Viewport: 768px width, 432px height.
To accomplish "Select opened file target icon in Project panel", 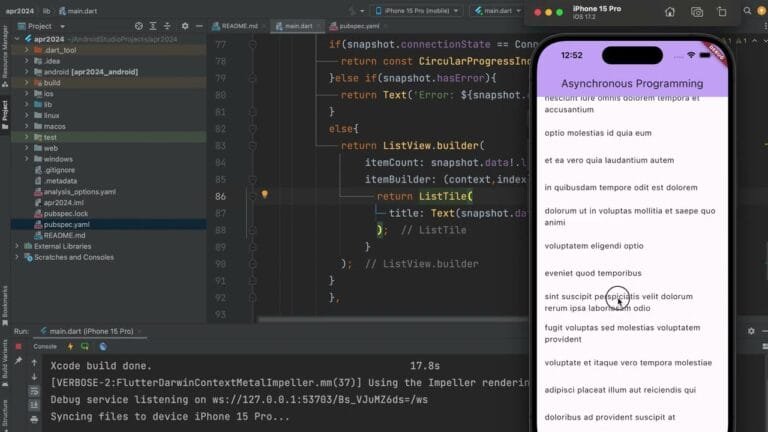I will point(139,26).
